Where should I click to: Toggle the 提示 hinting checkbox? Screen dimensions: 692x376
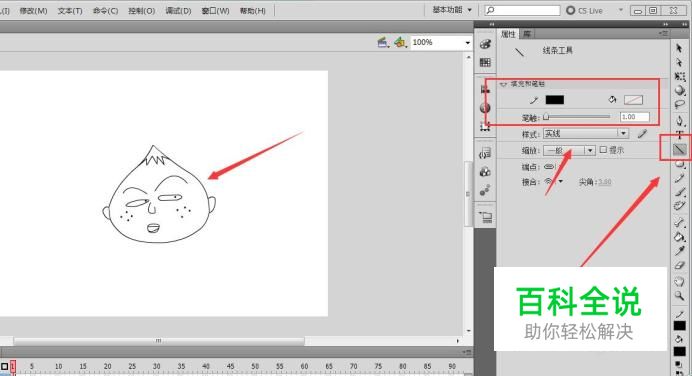click(603, 150)
